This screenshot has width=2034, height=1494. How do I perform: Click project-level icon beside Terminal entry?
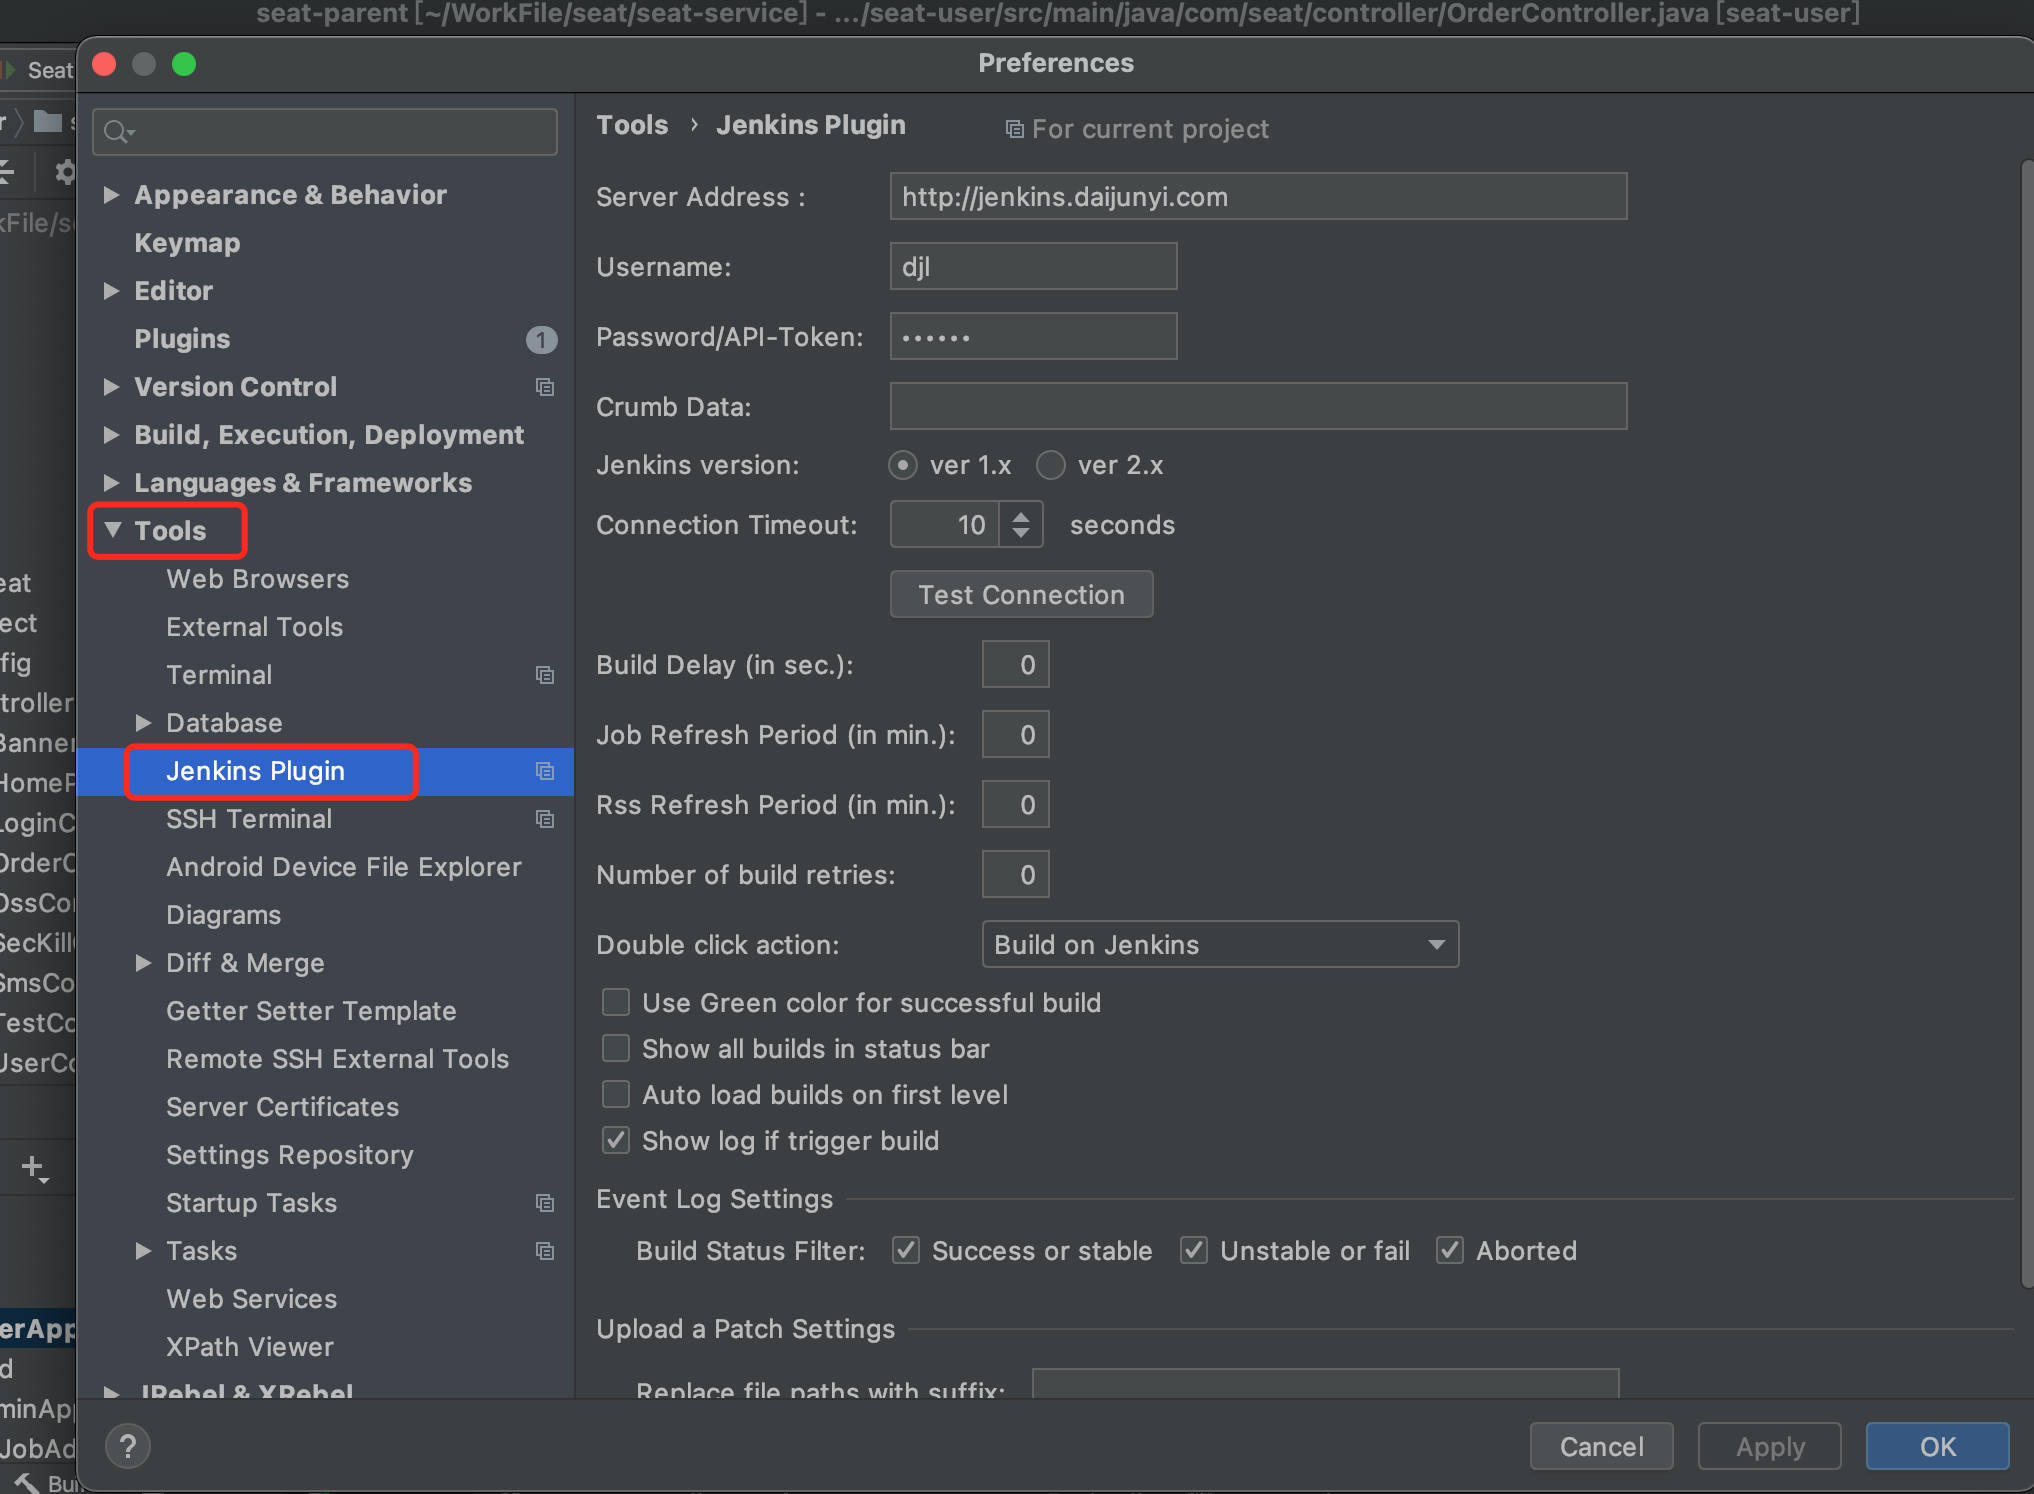545,675
